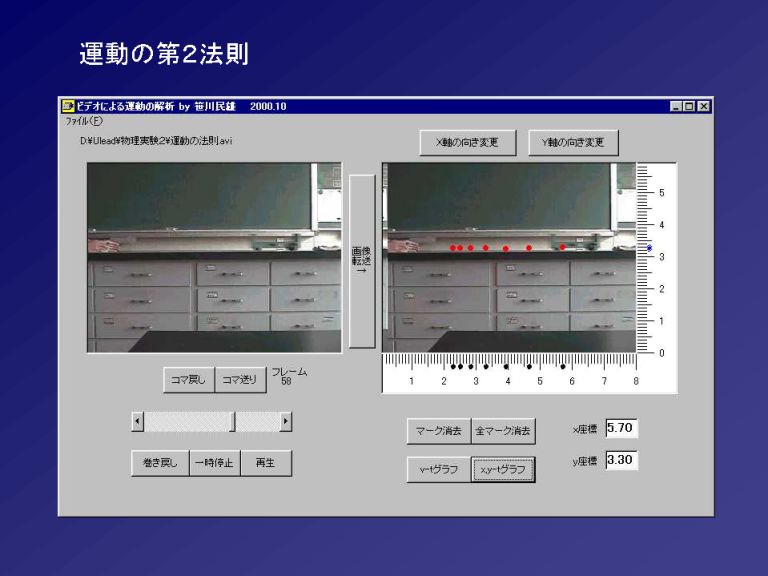Play the video with 再生
Viewport: 768px width, 576px height.
pyautogui.click(x=266, y=464)
